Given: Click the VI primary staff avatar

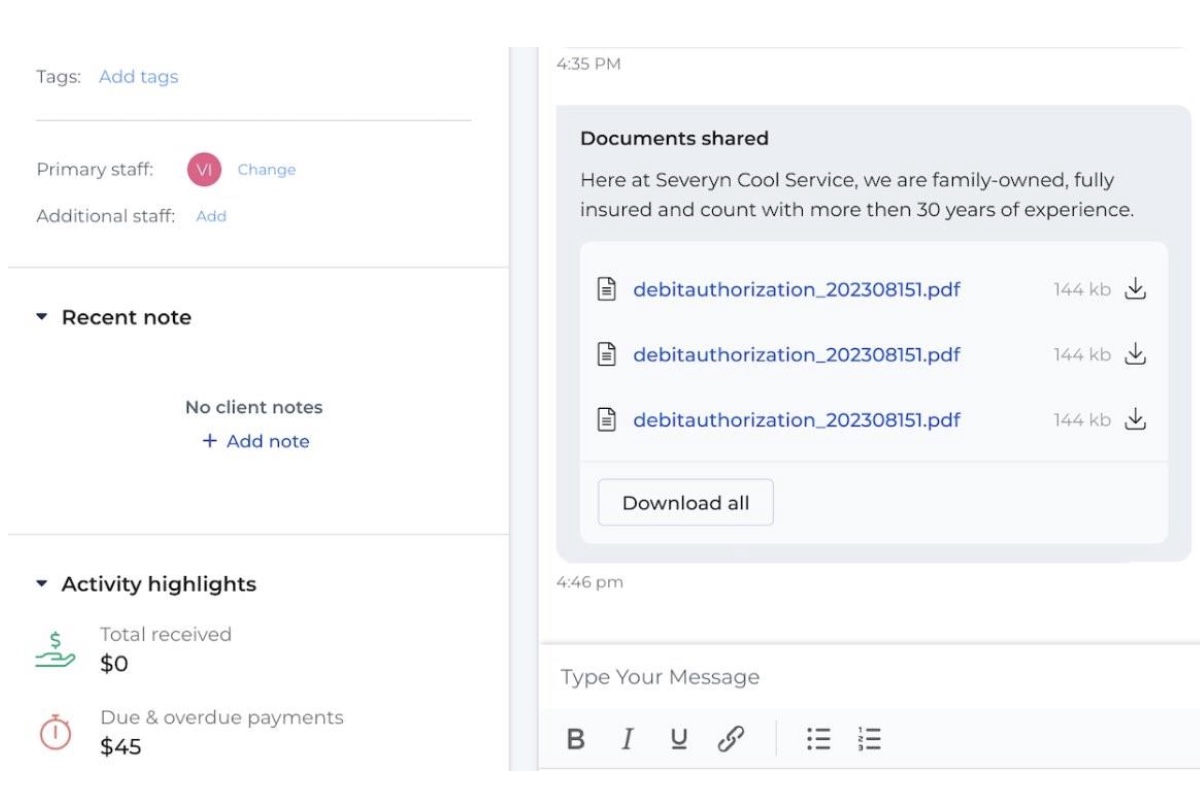Looking at the screenshot, I should (204, 170).
